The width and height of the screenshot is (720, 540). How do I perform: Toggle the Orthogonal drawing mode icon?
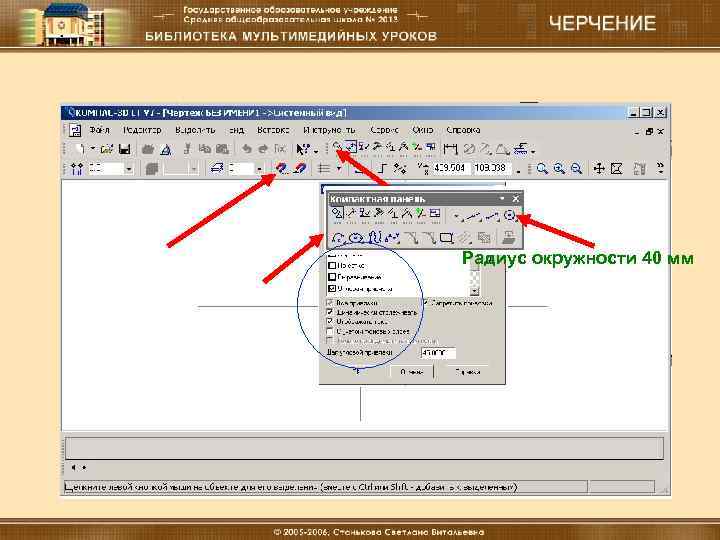coord(382,169)
